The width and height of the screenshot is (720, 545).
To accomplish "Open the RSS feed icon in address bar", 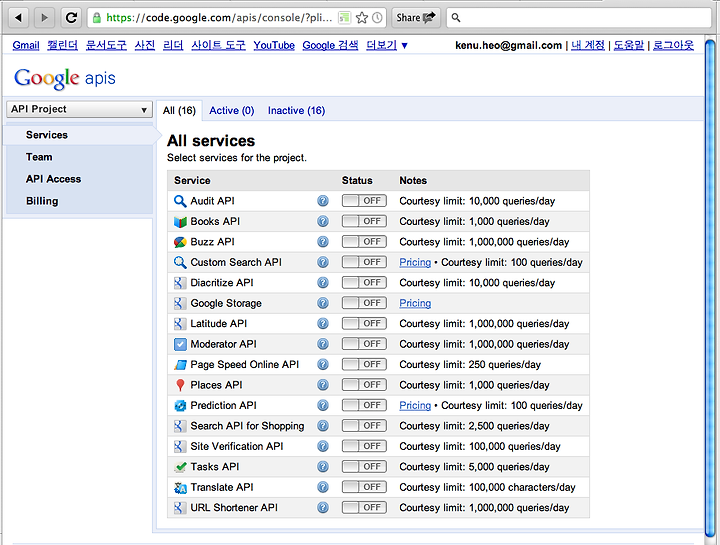I will pyautogui.click(x=344, y=18).
